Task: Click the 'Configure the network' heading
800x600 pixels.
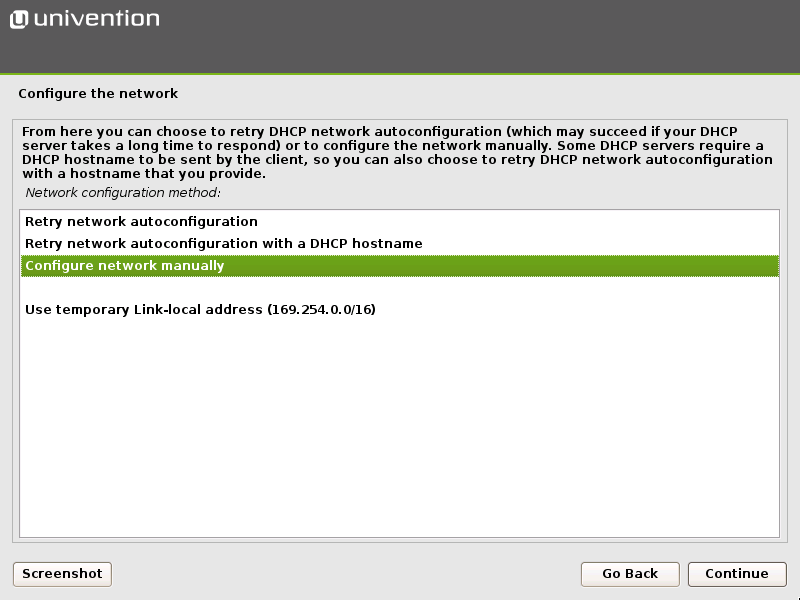Action: [x=98, y=93]
